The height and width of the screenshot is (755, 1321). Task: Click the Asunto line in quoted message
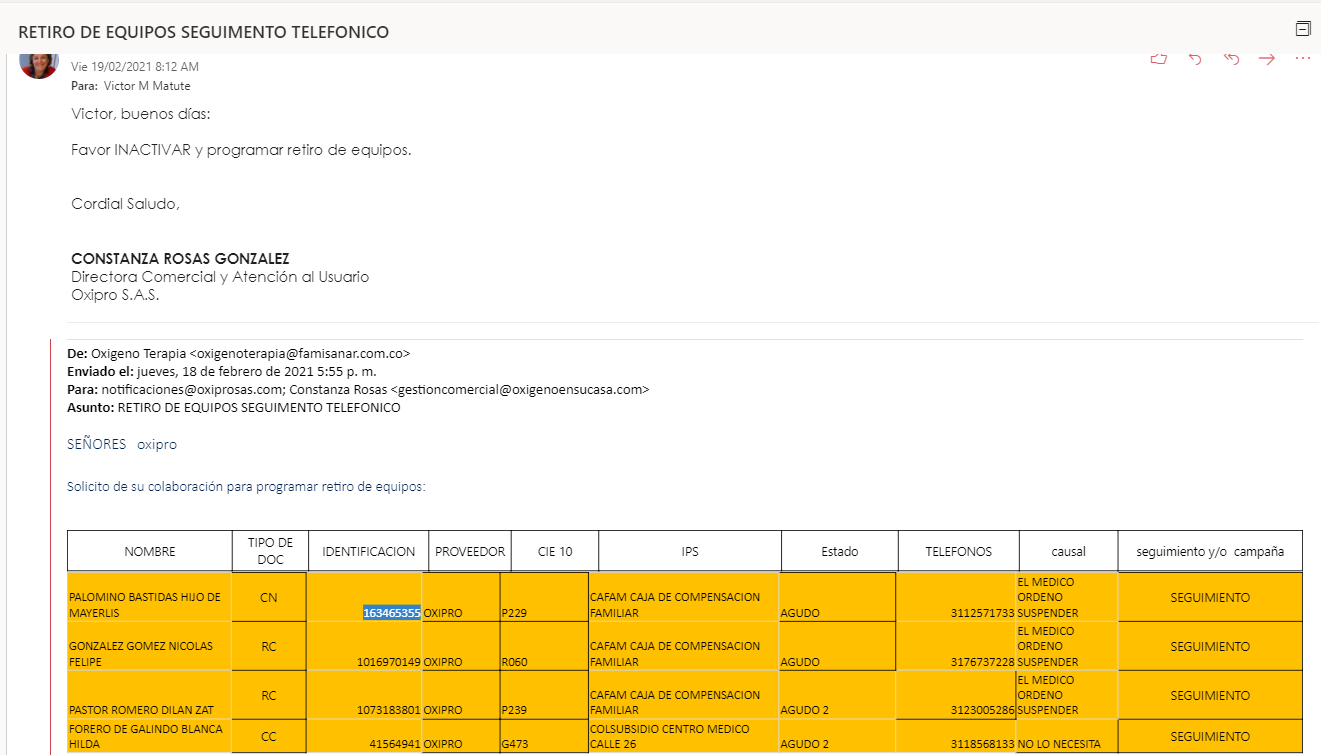click(234, 407)
